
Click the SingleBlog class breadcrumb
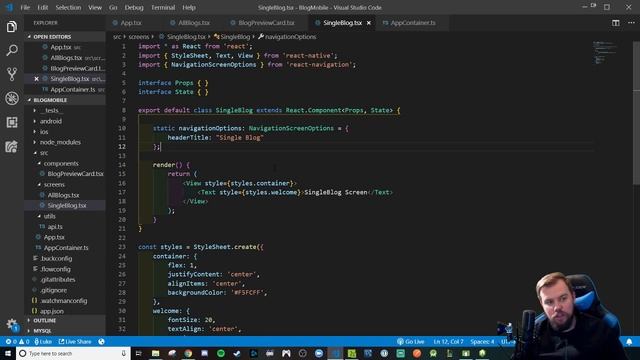click(x=232, y=37)
